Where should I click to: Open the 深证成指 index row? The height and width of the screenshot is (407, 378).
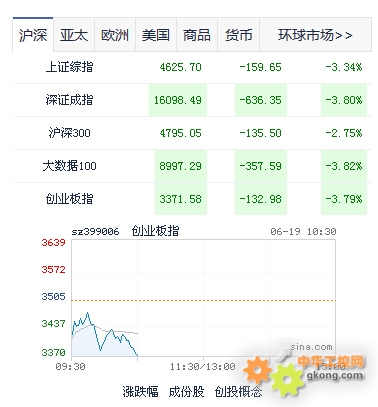[192, 100]
